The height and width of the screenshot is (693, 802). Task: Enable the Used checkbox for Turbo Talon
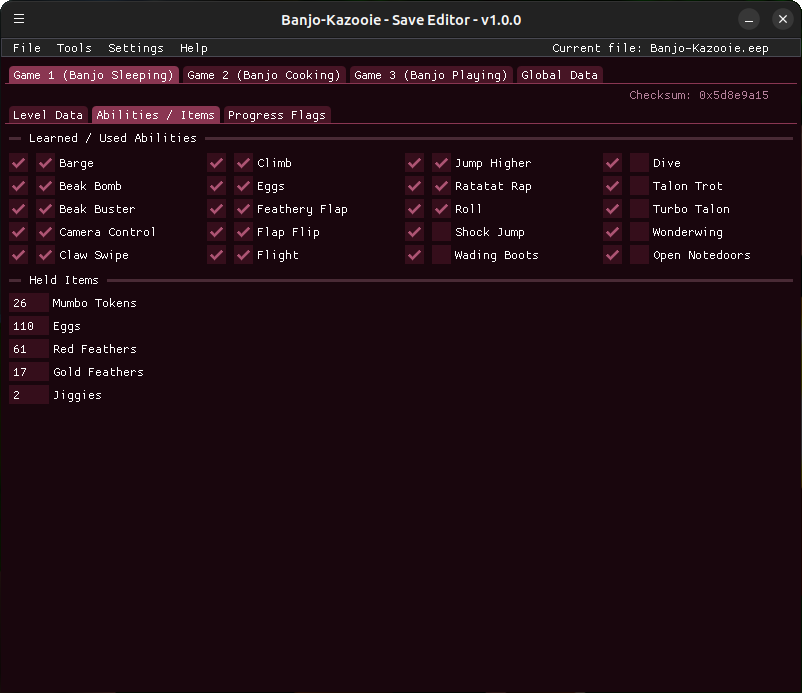tap(639, 209)
